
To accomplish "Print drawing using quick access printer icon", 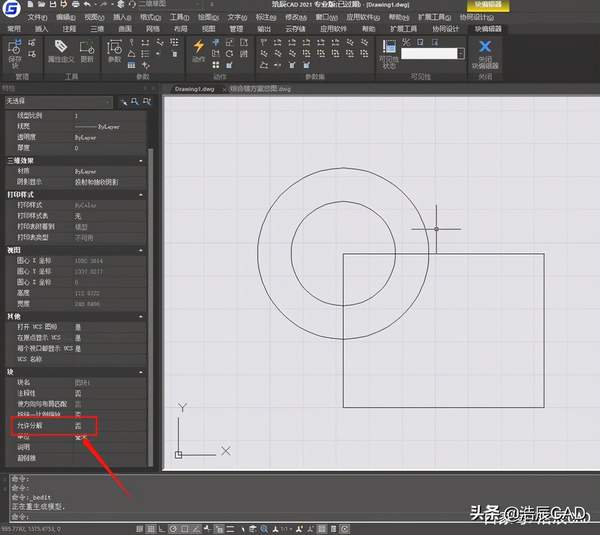I will 76,5.
